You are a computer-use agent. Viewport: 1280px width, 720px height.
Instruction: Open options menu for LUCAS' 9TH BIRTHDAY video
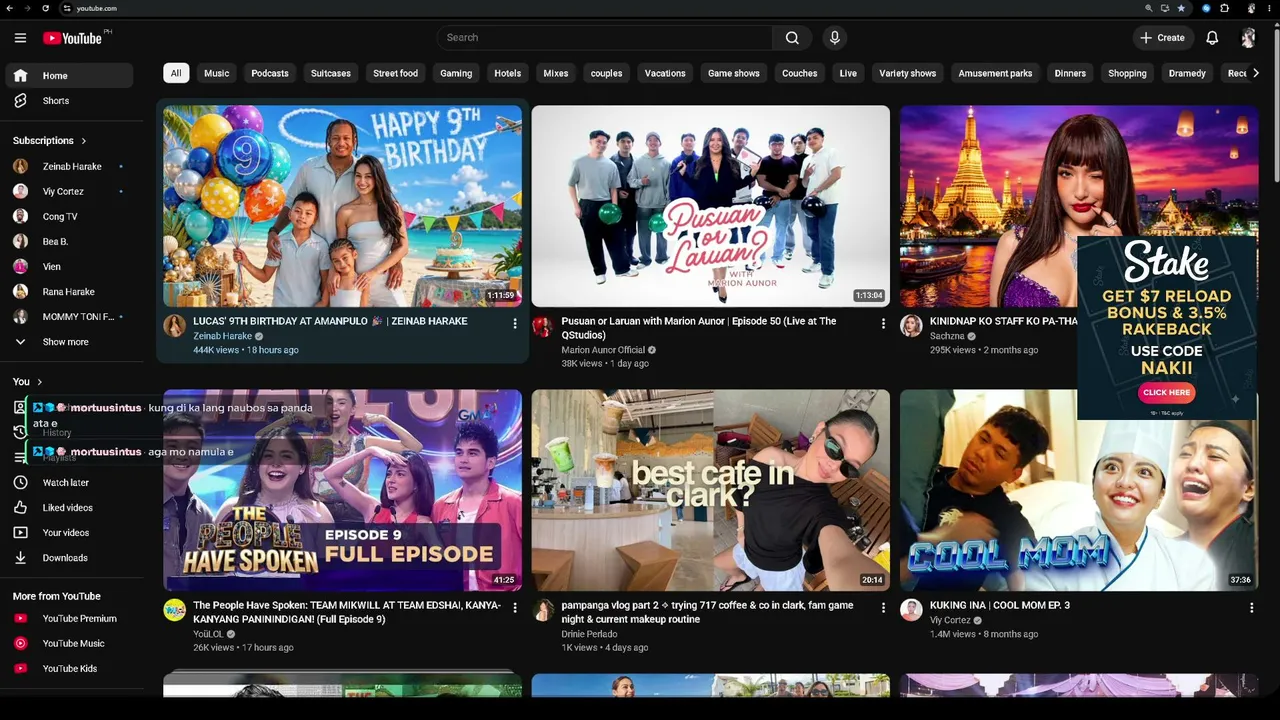pyautogui.click(x=515, y=324)
